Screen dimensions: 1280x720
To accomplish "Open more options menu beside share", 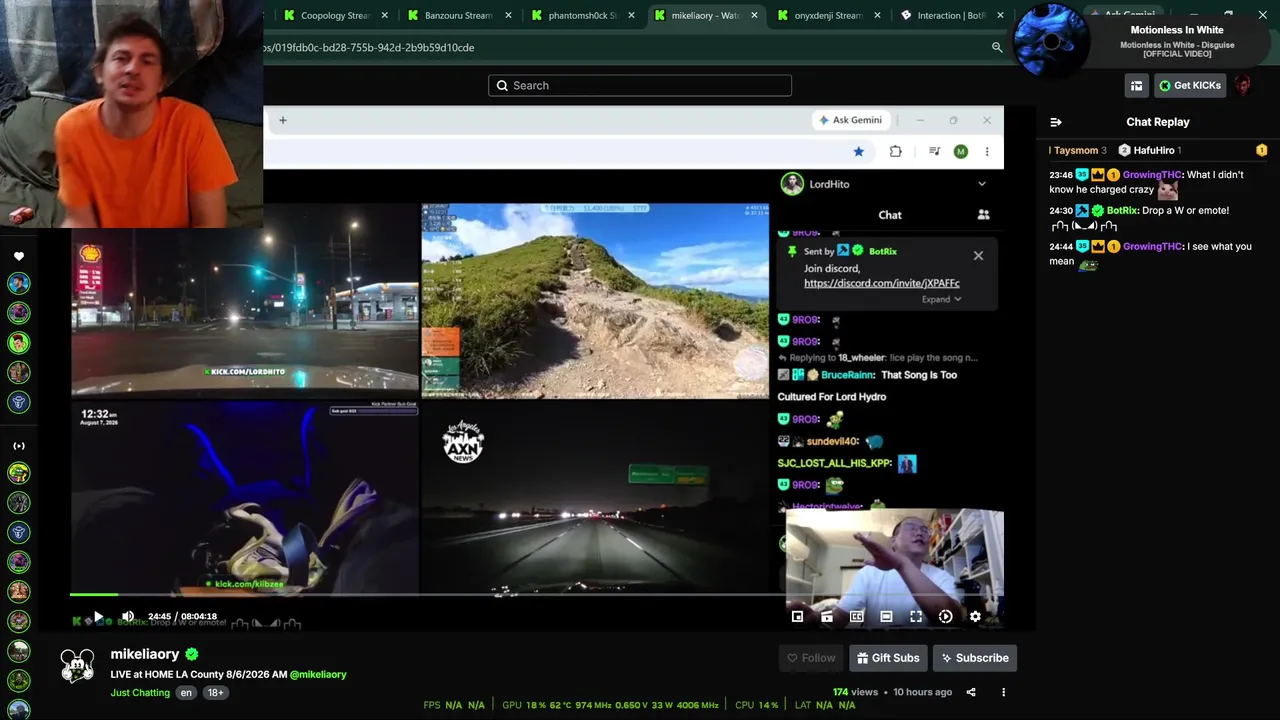I will pyautogui.click(x=1003, y=692).
